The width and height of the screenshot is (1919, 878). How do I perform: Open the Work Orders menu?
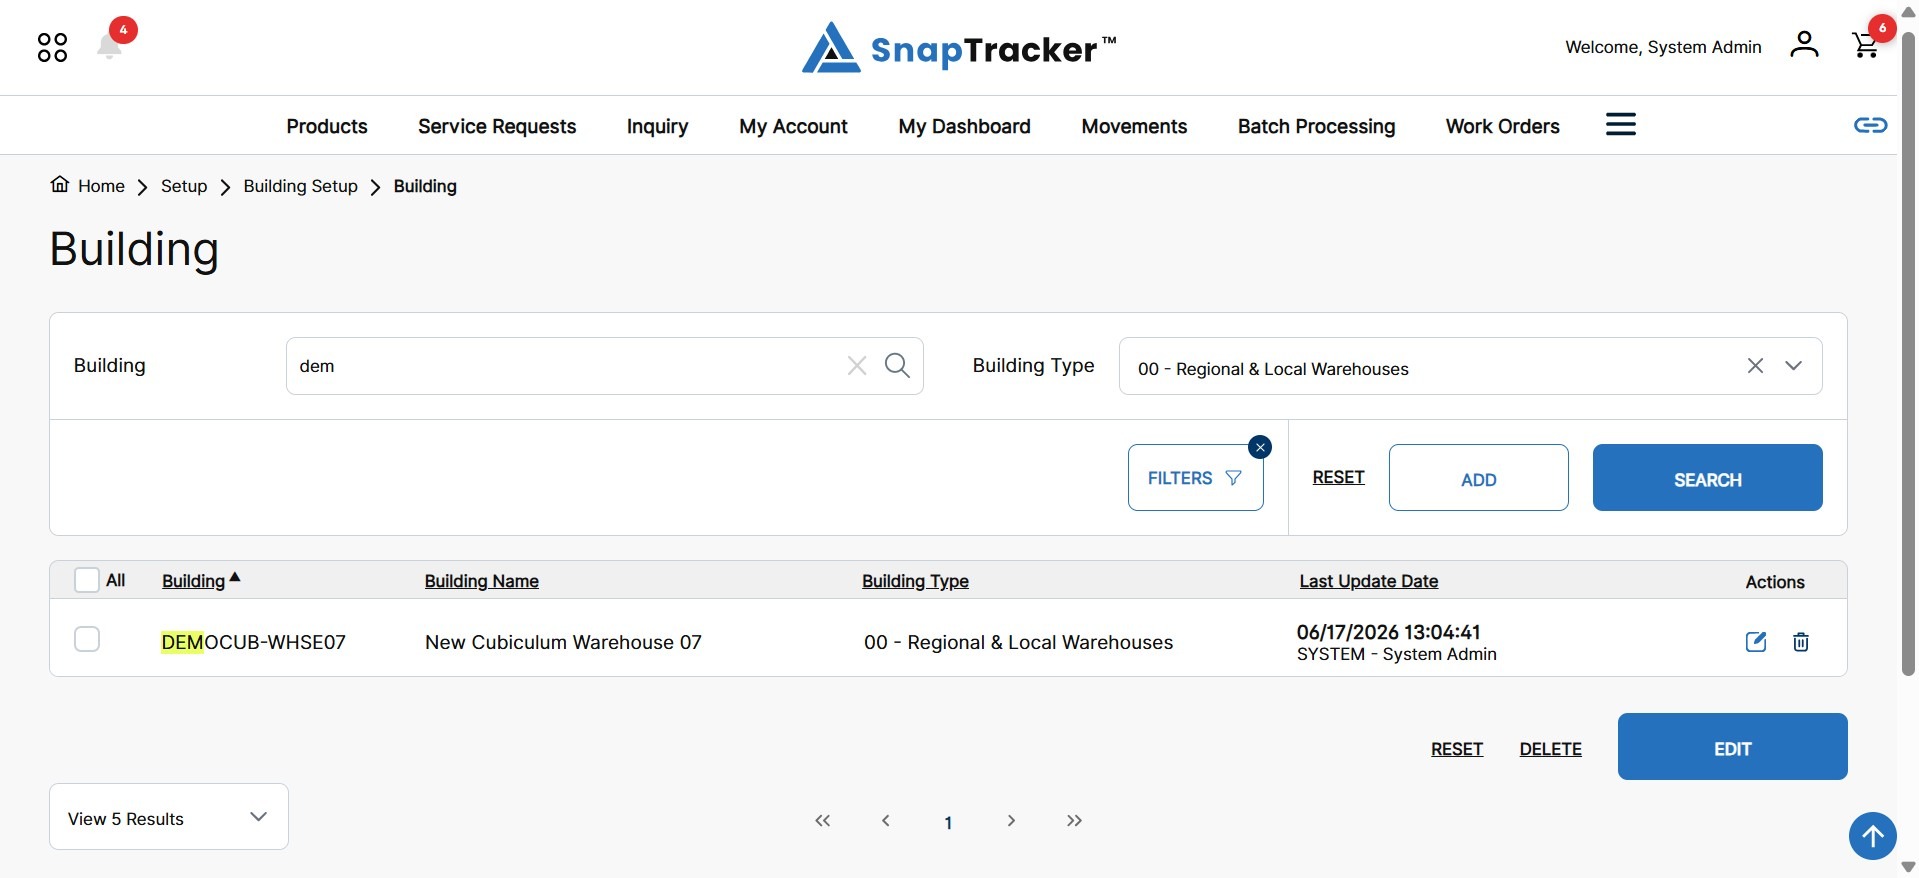point(1502,126)
